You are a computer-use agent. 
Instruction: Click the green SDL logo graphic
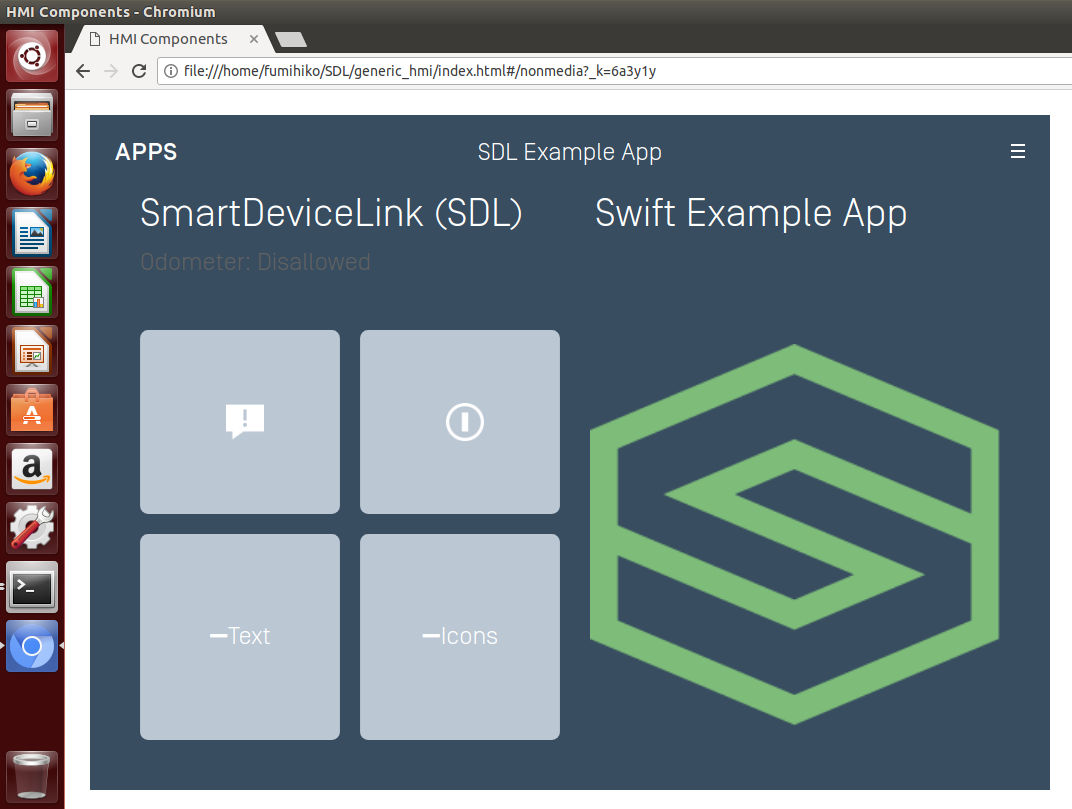(794, 534)
